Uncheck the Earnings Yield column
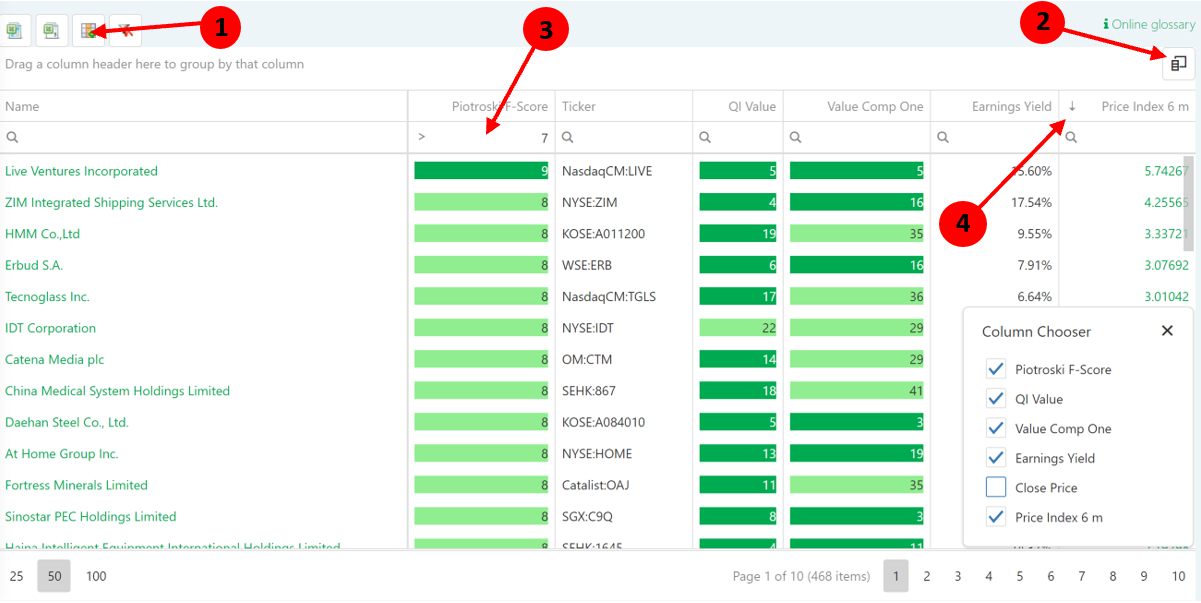This screenshot has height=603, width=1201. click(x=995, y=457)
